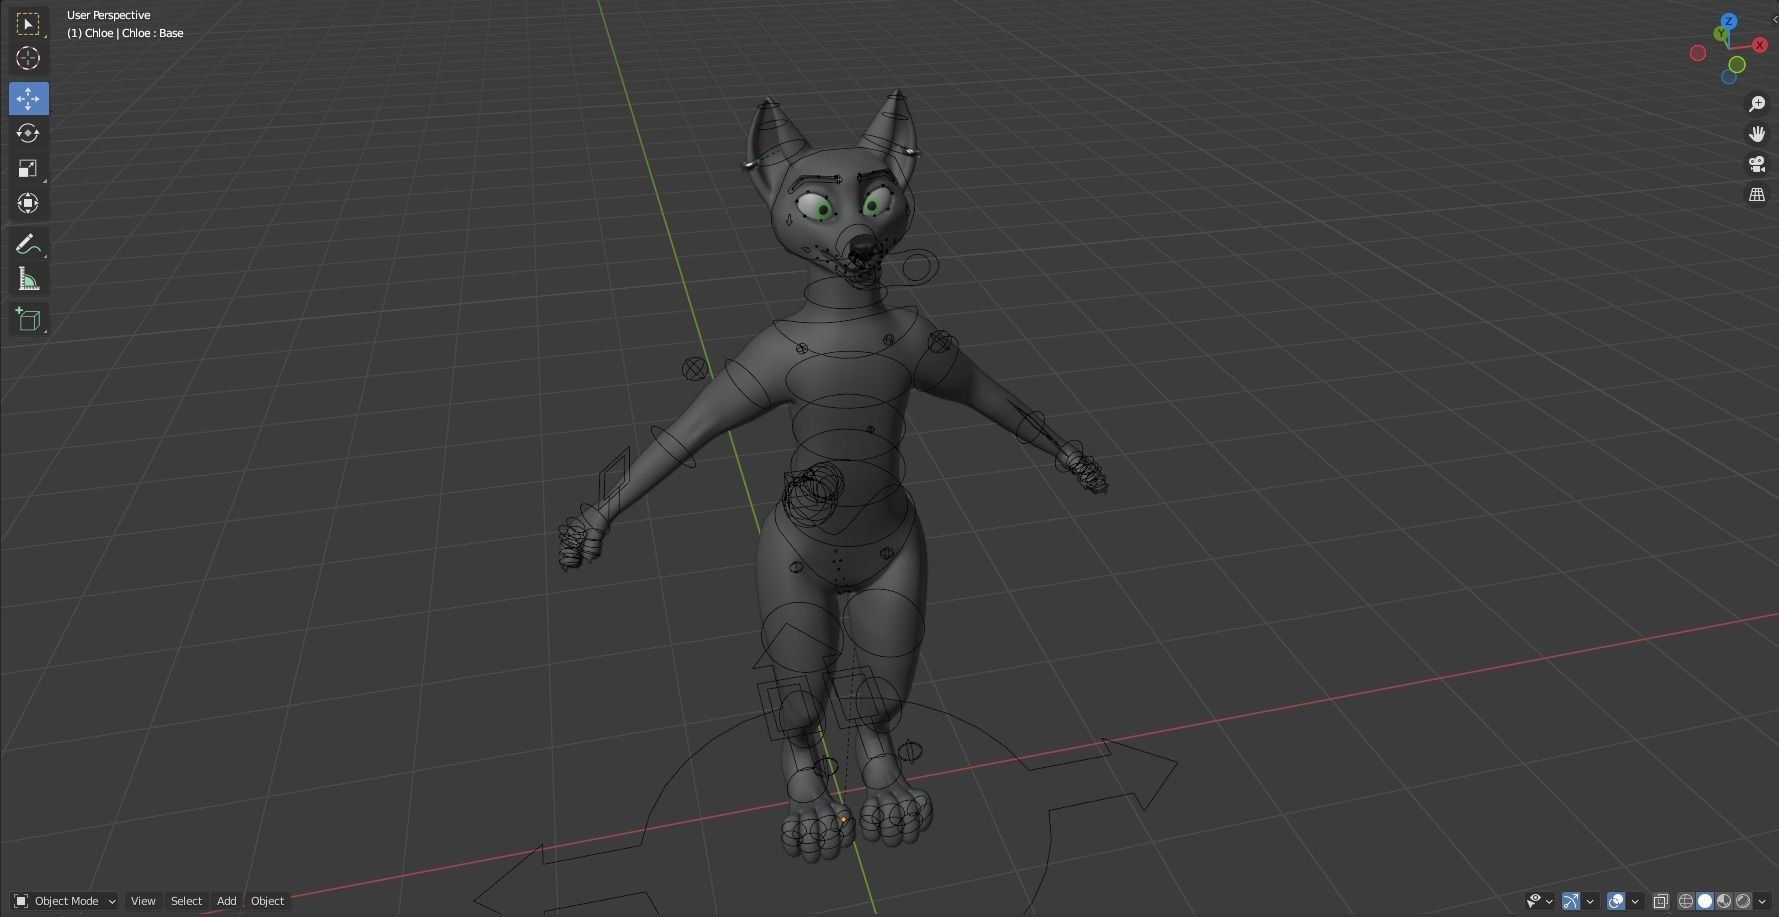Toggle the Show Gizmo button
Viewport: 1779px width, 917px height.
1571,901
